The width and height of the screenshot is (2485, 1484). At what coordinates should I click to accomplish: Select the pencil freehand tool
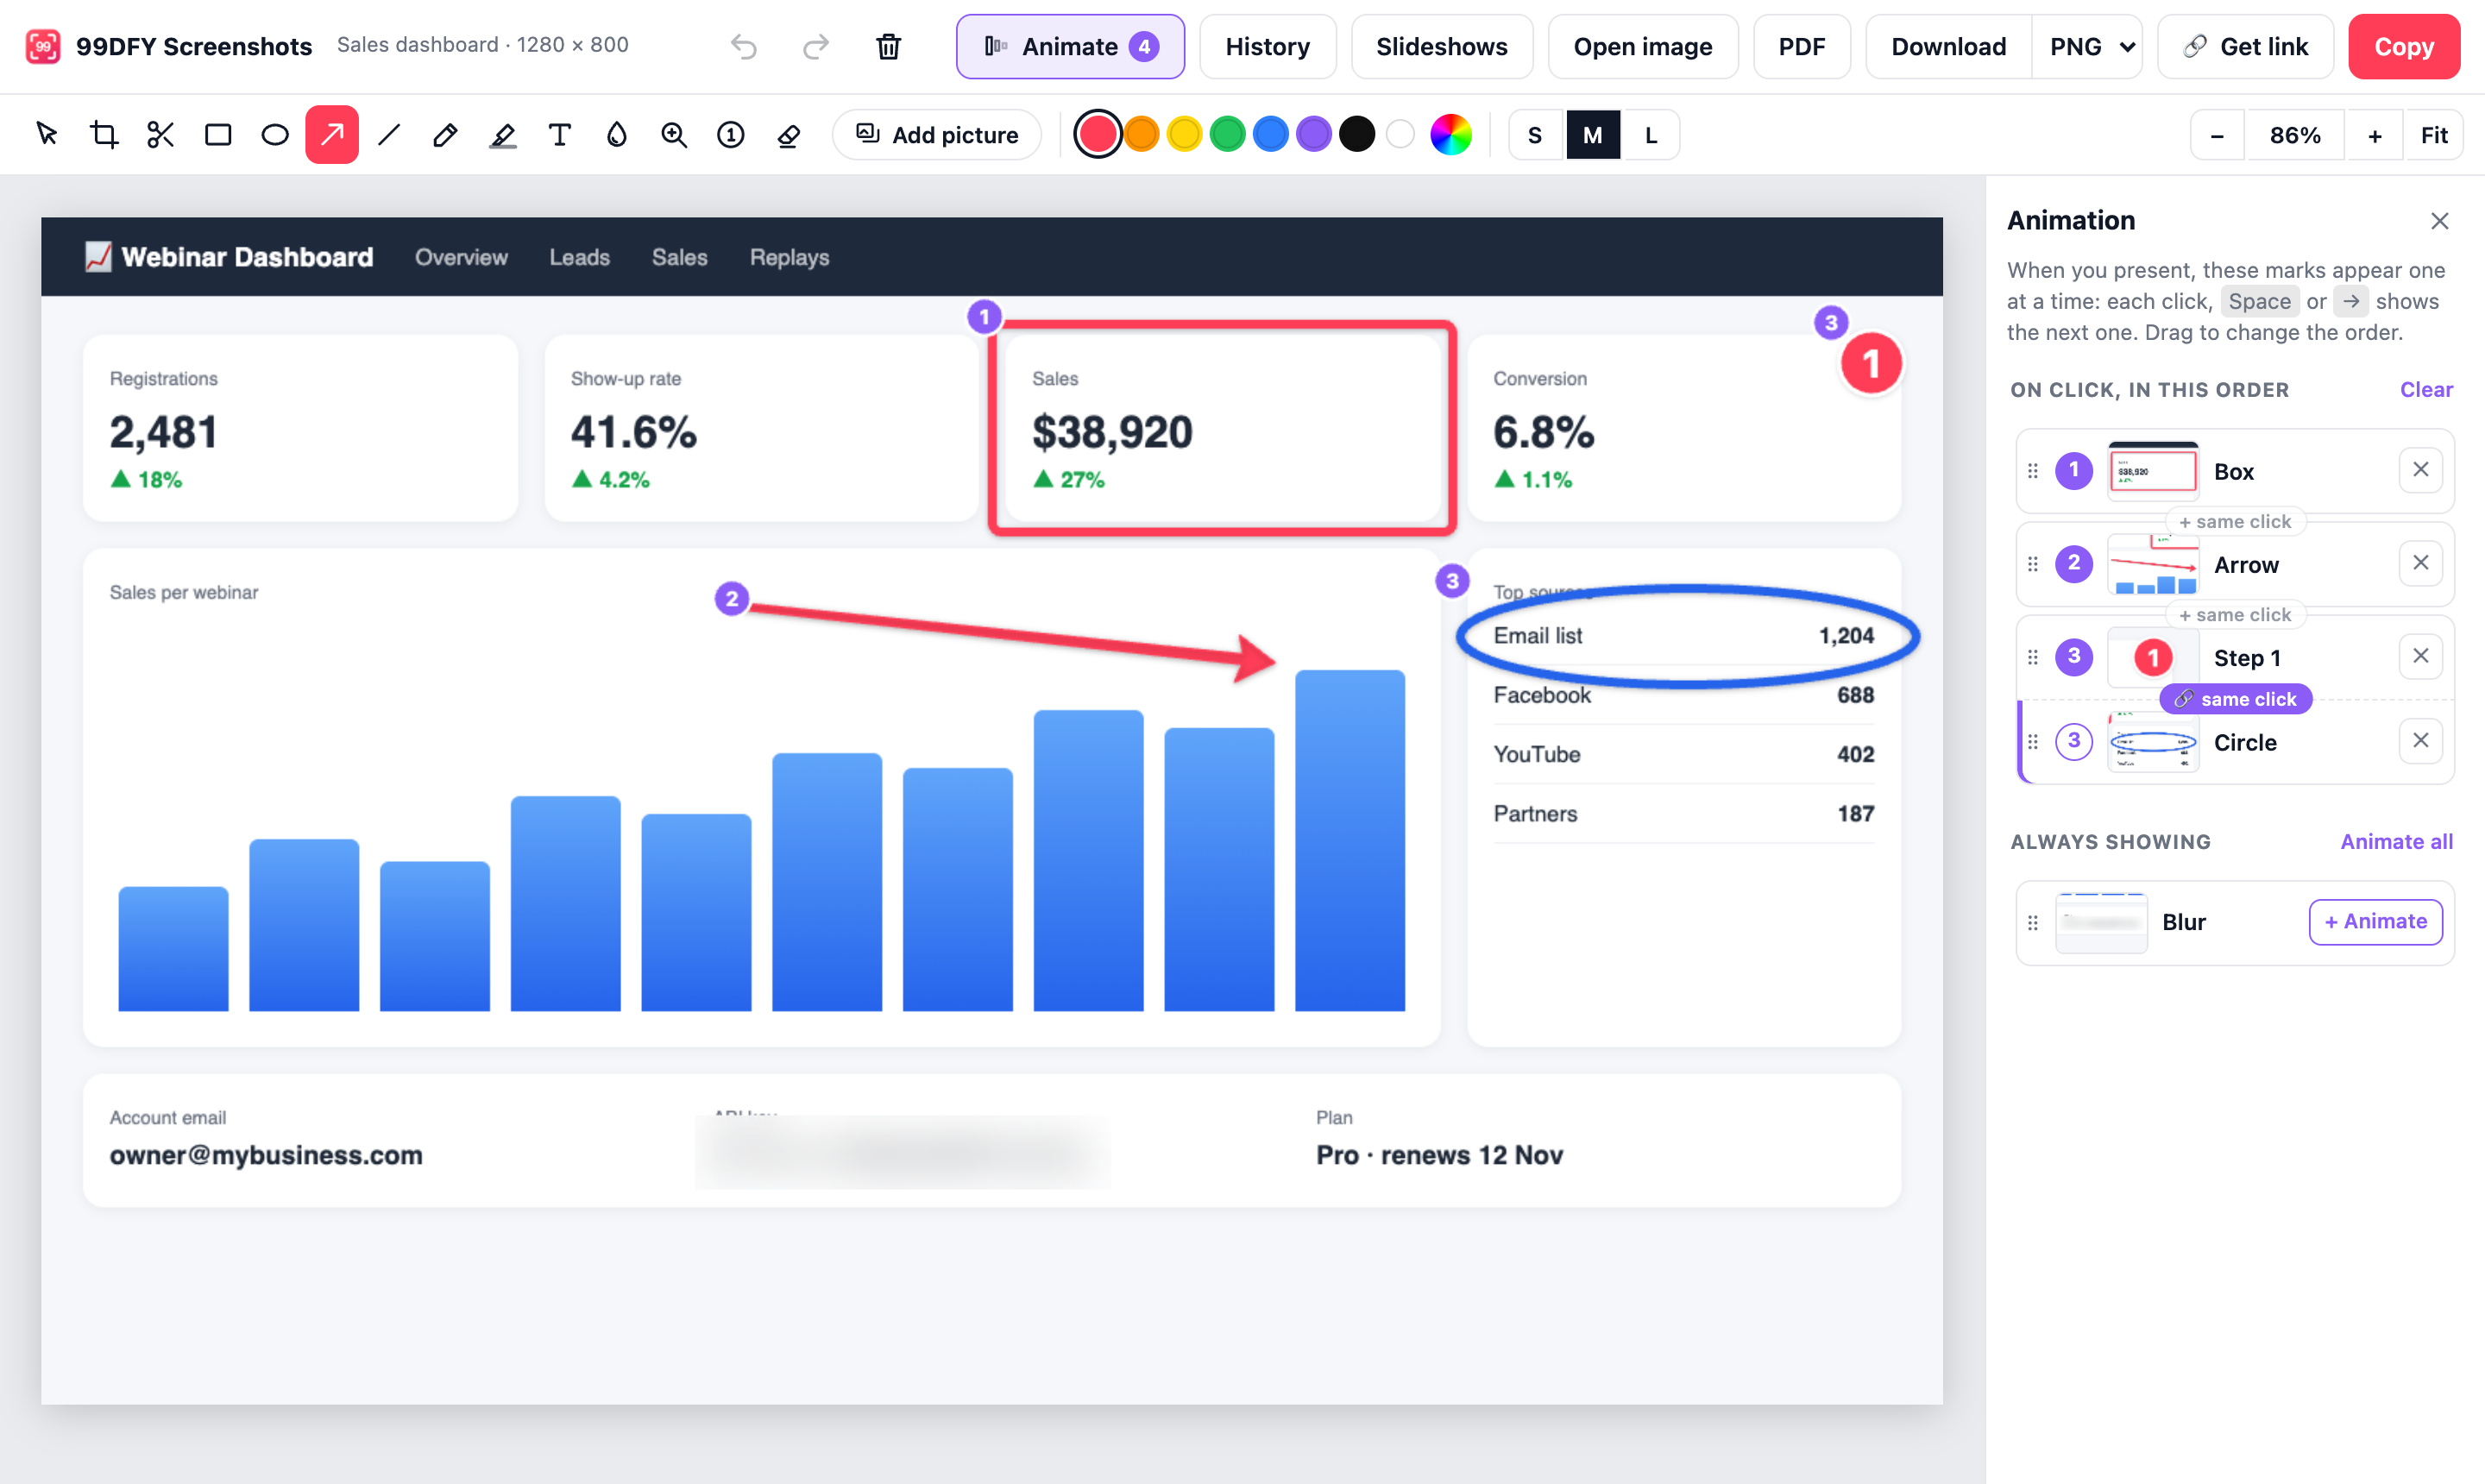pyautogui.click(x=446, y=134)
